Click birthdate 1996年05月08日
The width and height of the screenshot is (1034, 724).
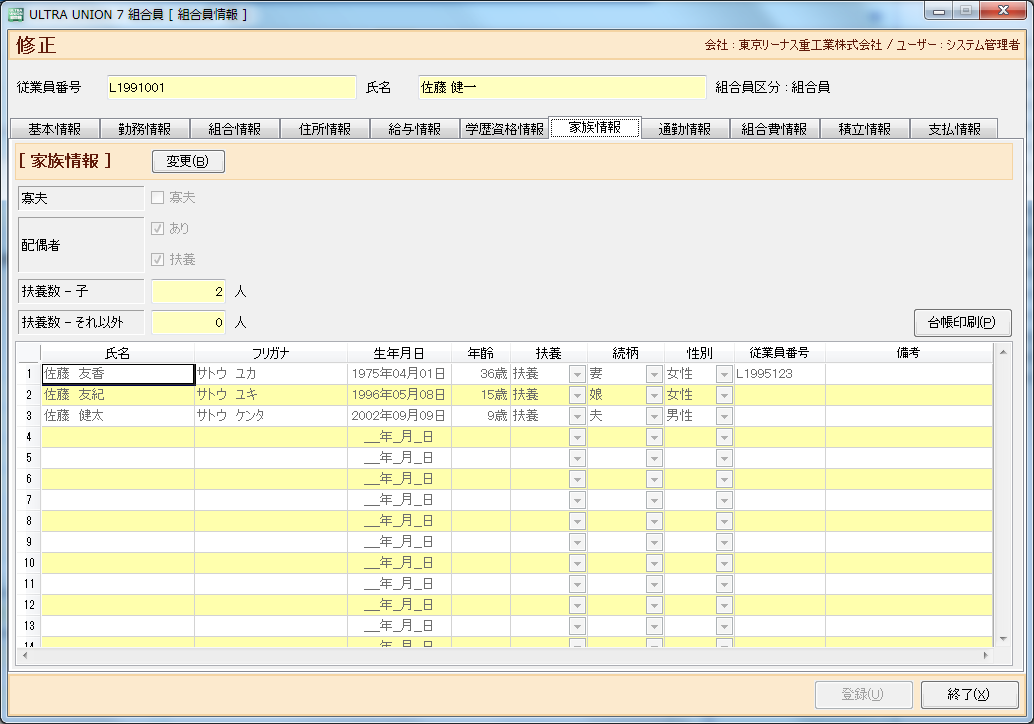400,395
